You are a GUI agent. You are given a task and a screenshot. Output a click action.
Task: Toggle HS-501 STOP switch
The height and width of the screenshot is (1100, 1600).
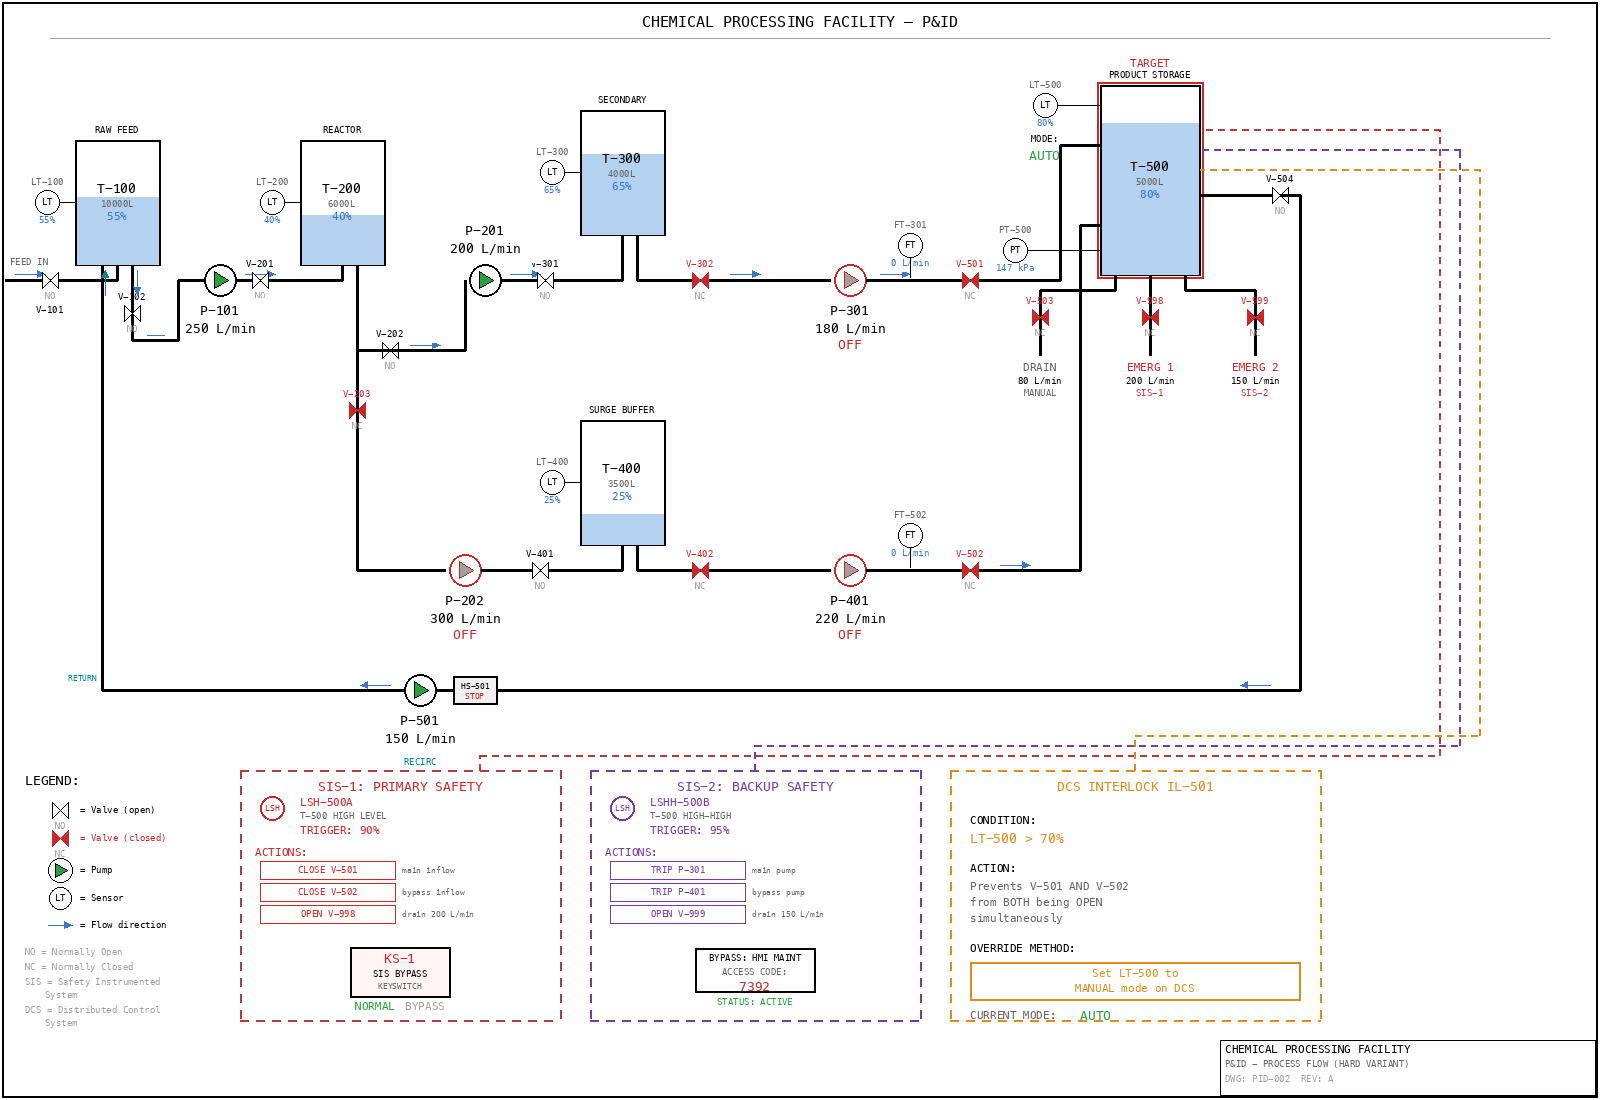pyautogui.click(x=475, y=691)
